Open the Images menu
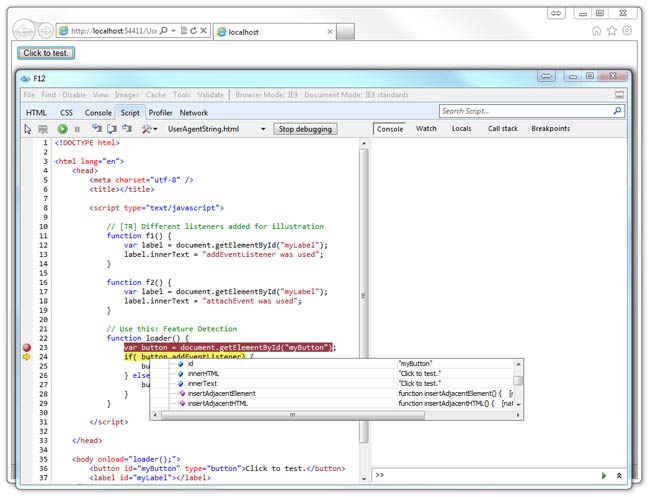The height and width of the screenshot is (497, 650). [x=127, y=95]
